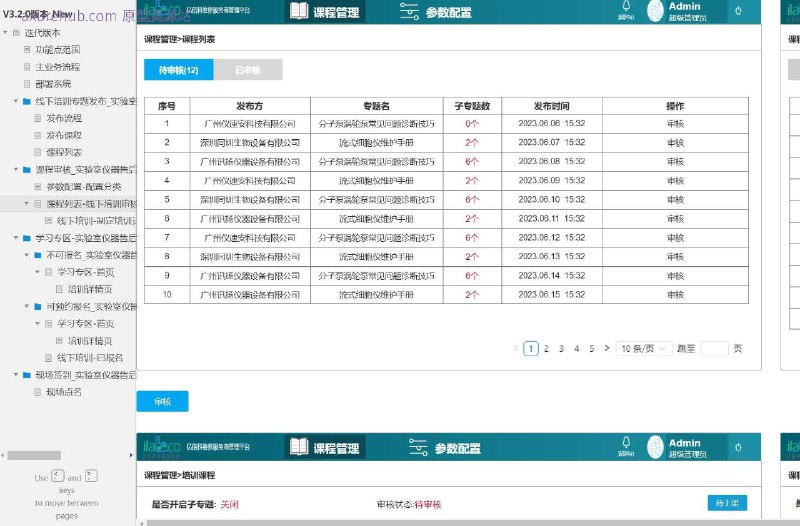Click 审核 link in table row 10
Viewport: 800px width, 526px height.
[675, 294]
